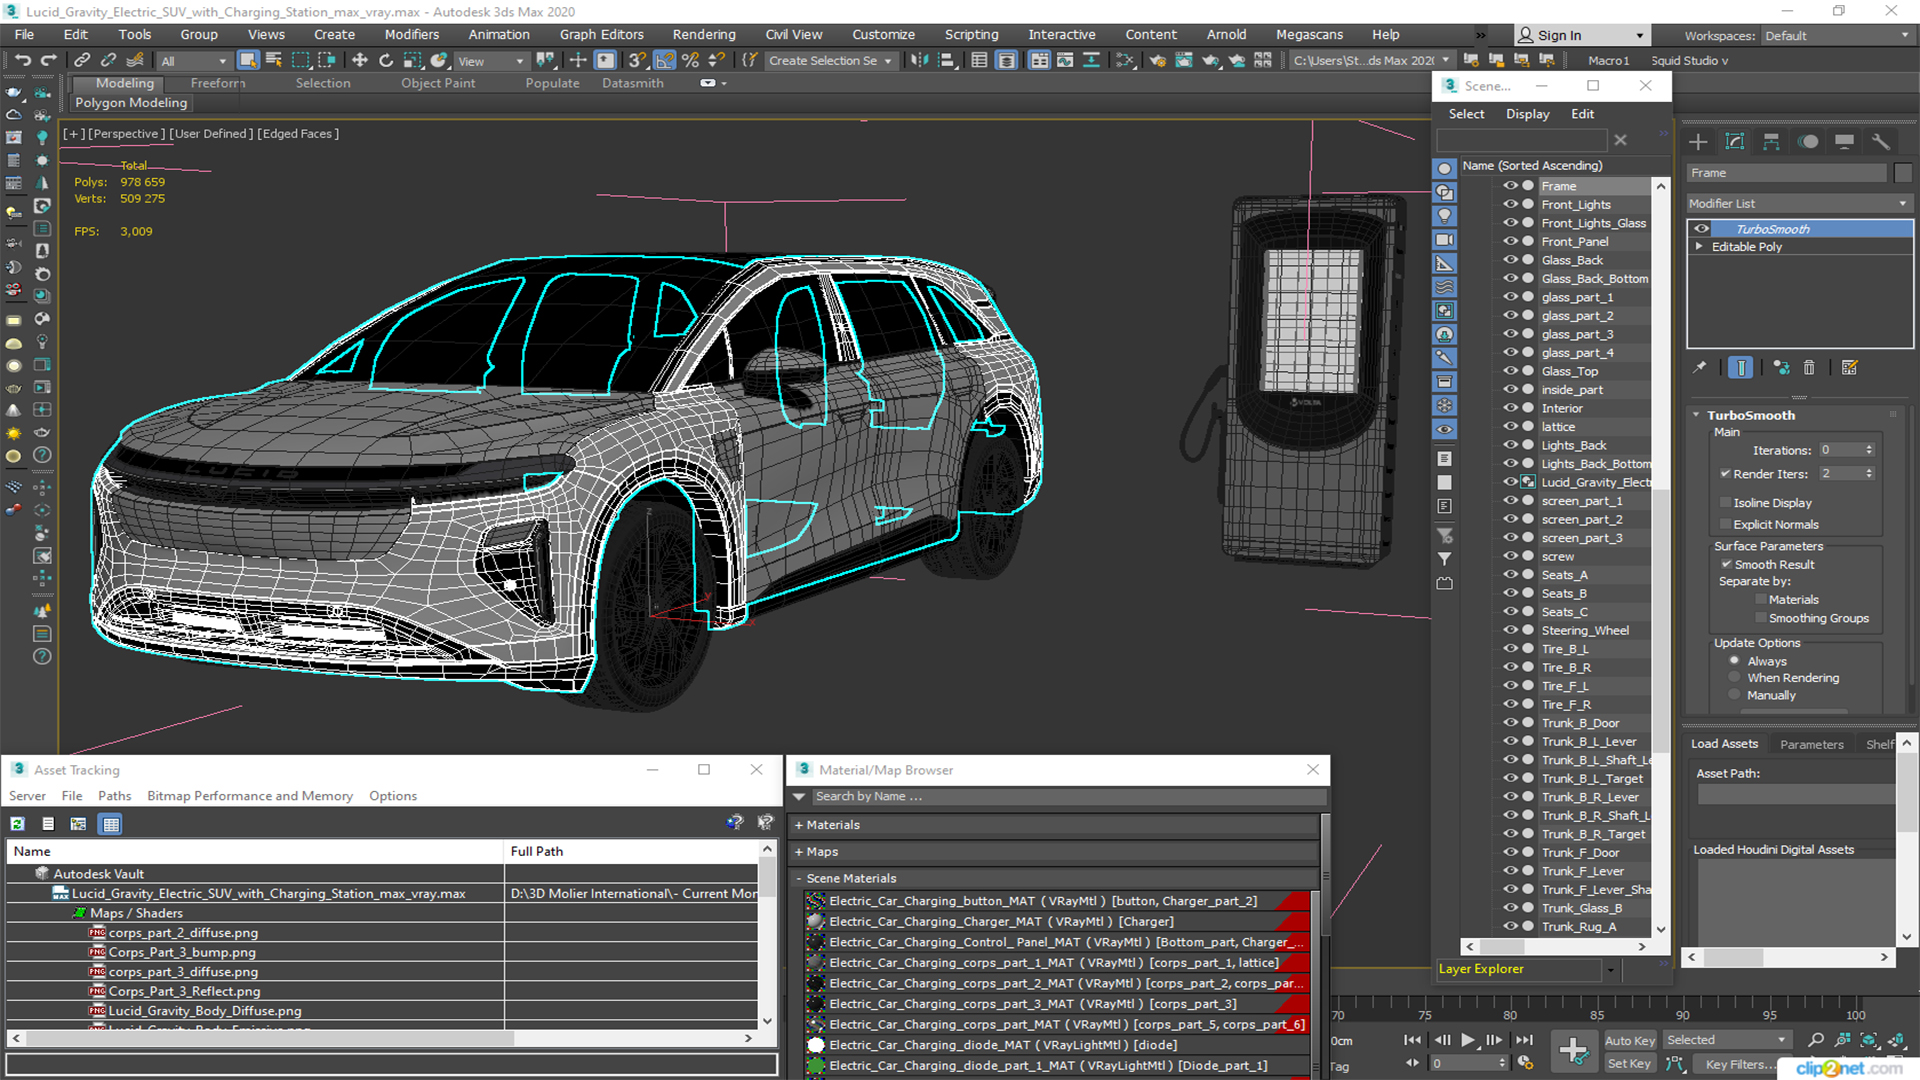Image resolution: width=1920 pixels, height=1080 pixels.
Task: Hide Front_Lights via its eye icon
Action: coord(1510,204)
